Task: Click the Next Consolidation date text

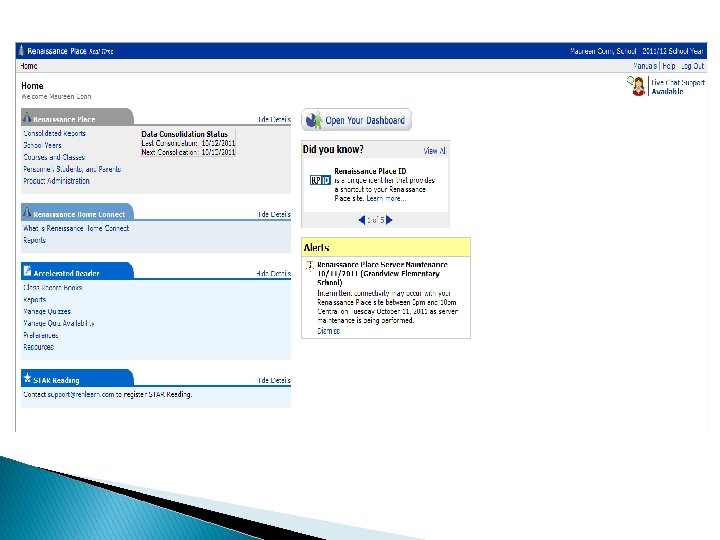Action: [188, 152]
